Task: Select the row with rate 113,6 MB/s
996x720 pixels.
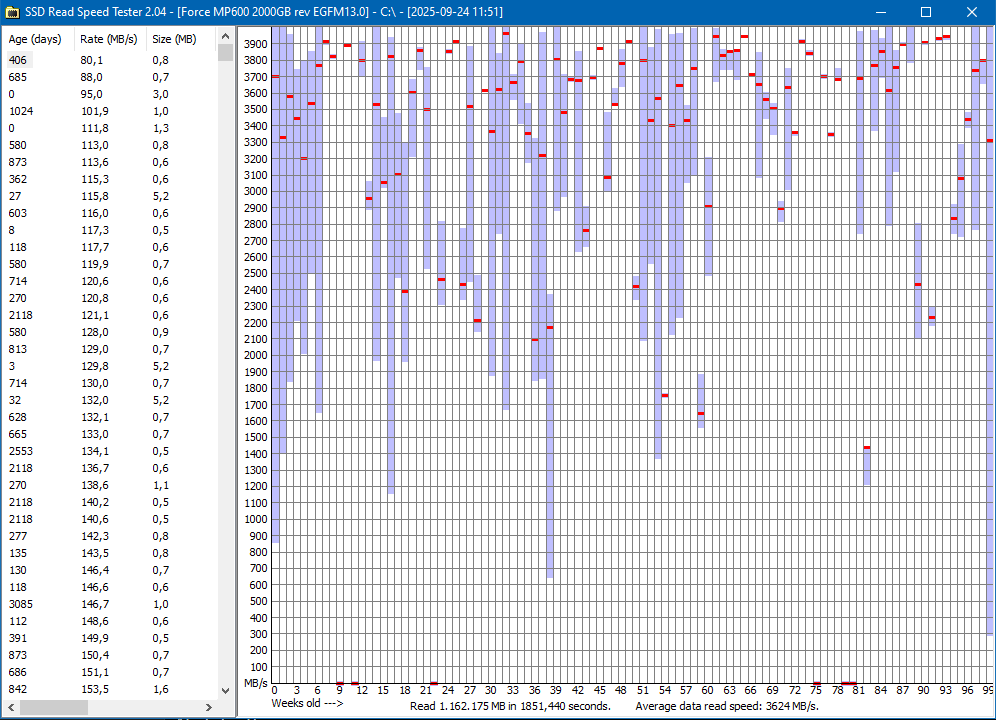Action: 109,162
